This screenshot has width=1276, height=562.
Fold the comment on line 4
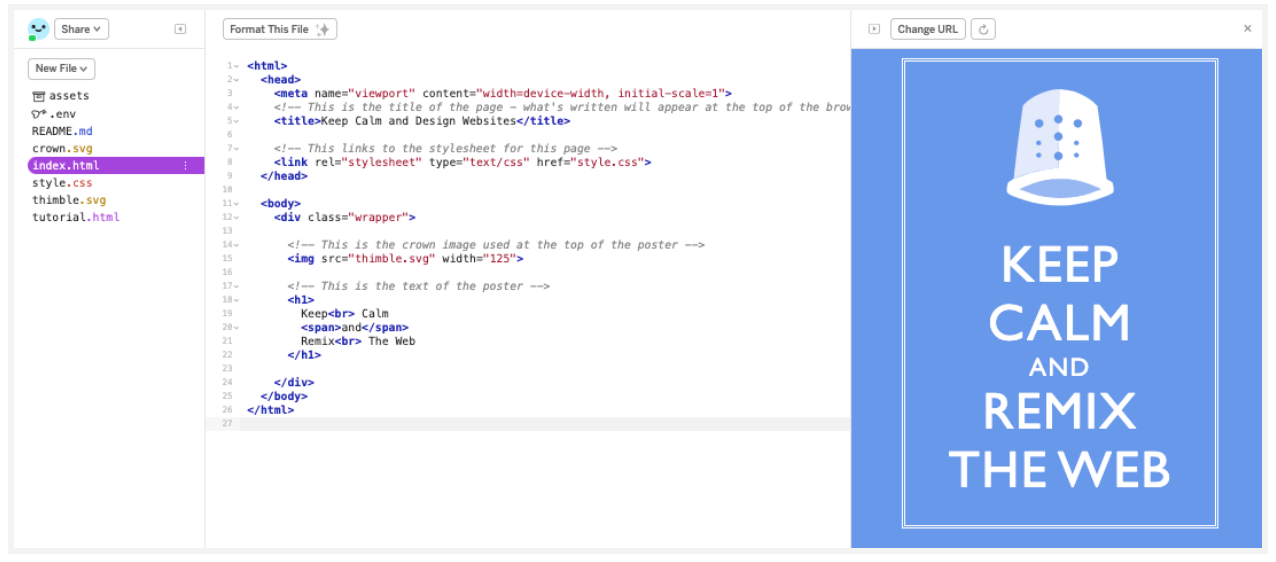pos(237,107)
